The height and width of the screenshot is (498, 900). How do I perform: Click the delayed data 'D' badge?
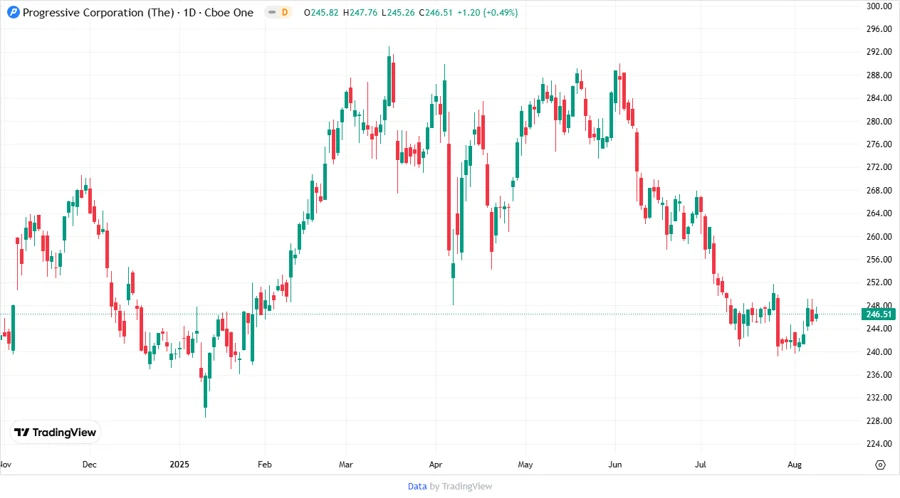point(285,12)
